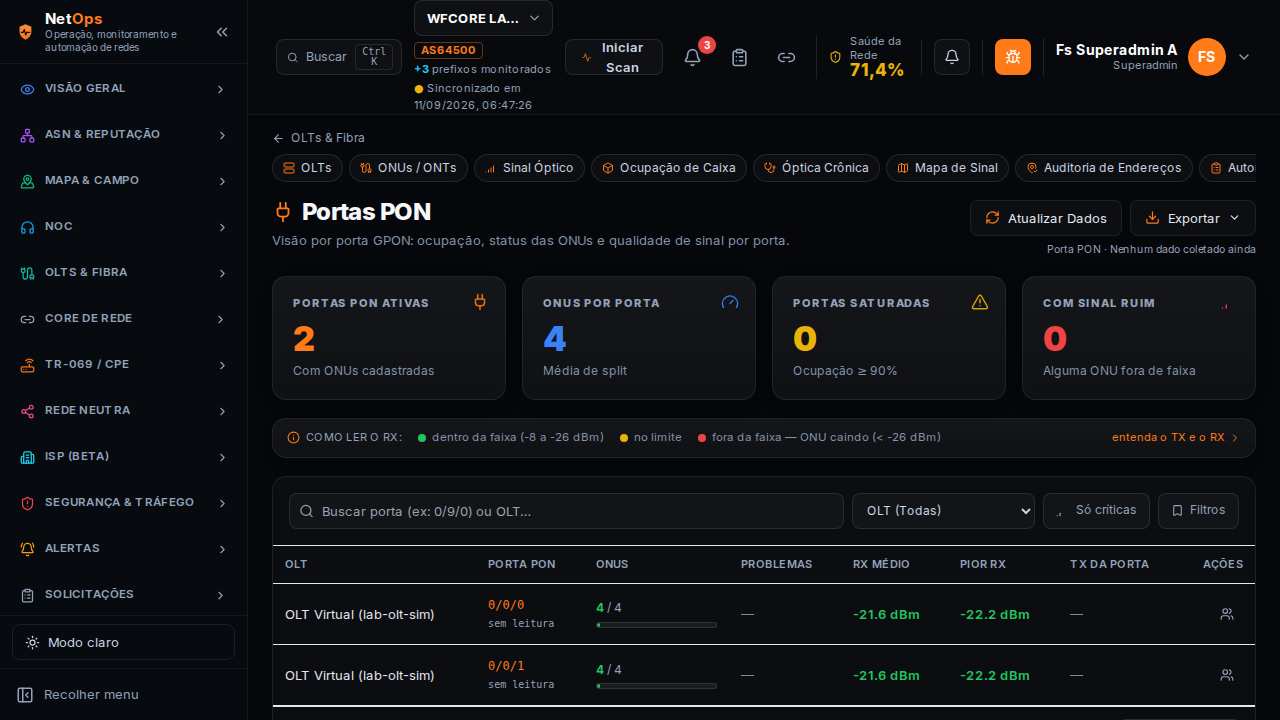This screenshot has width=1280, height=720.
Task: Click Atualizar Dados button
Action: tap(1047, 218)
